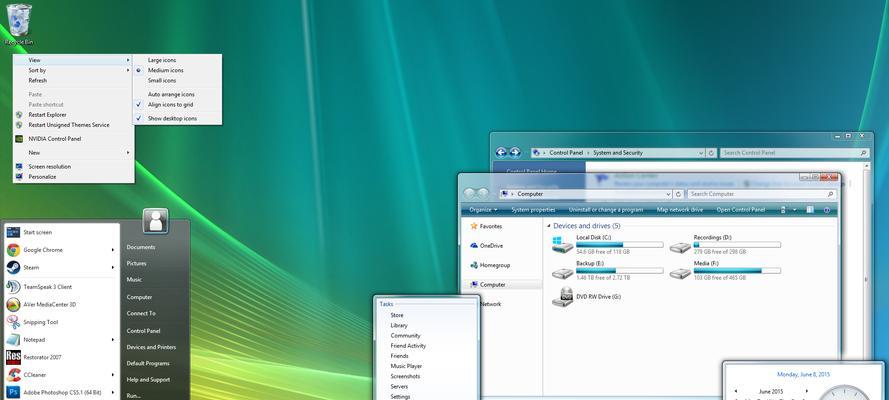
Task: Click Back arrow in Control Panel window
Action: 501,152
